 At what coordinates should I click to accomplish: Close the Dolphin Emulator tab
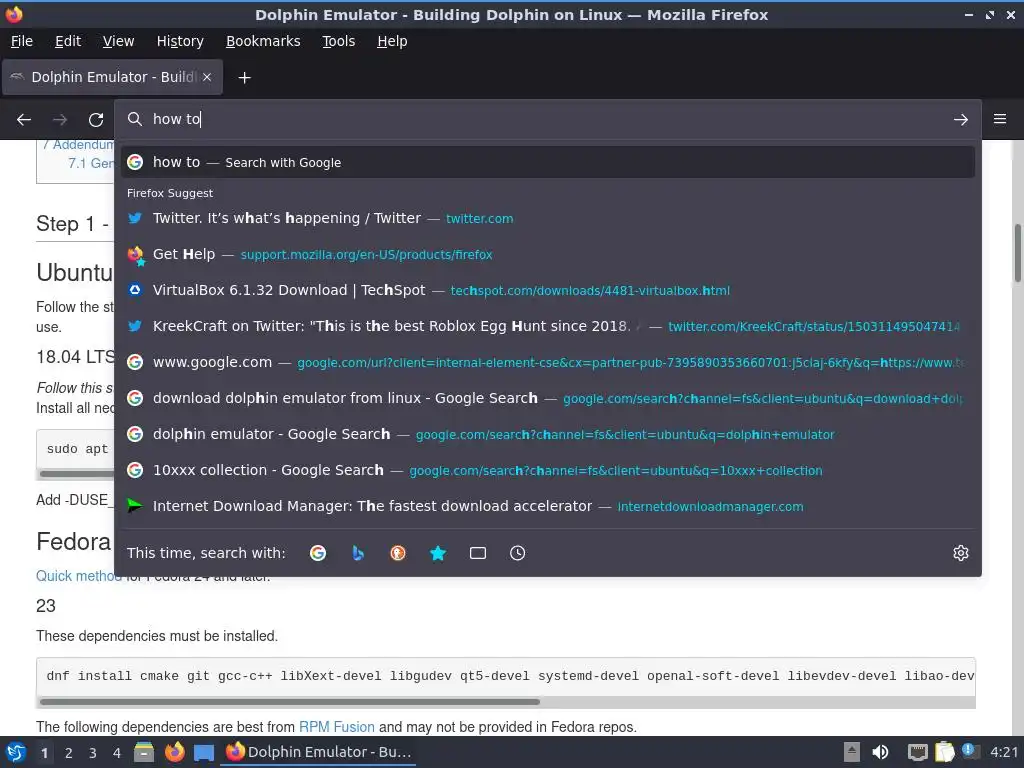[207, 77]
